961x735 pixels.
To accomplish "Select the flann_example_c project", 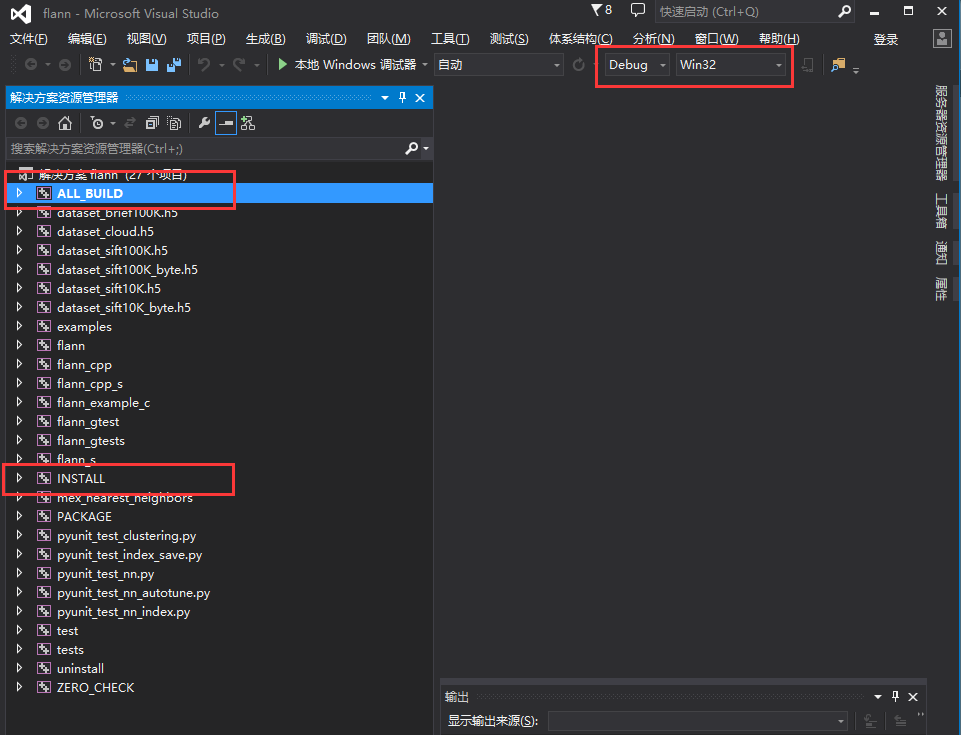I will point(103,402).
